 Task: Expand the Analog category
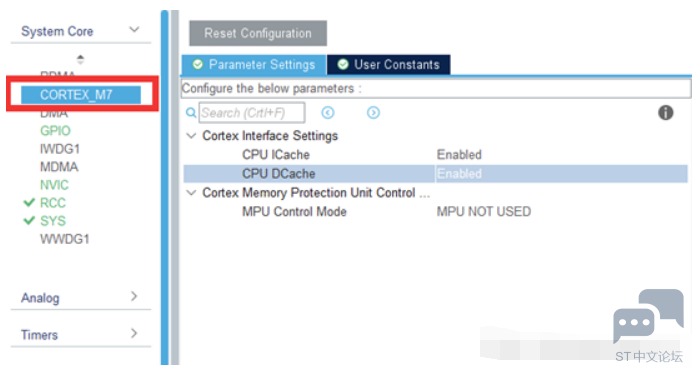(x=134, y=297)
